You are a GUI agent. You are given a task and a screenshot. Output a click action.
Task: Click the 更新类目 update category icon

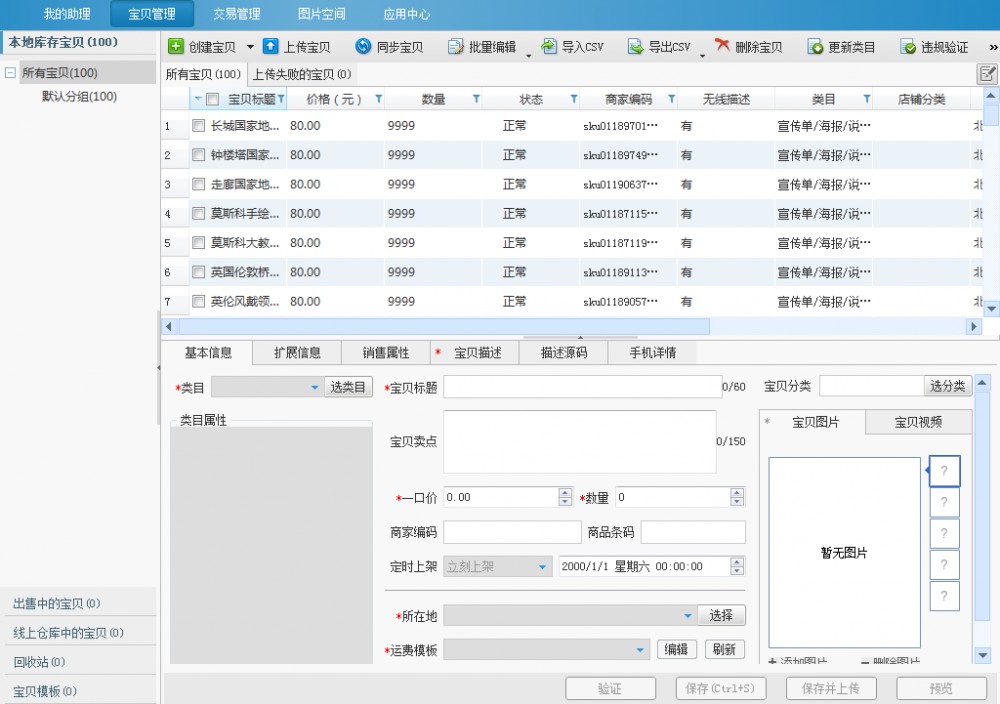[x=815, y=47]
